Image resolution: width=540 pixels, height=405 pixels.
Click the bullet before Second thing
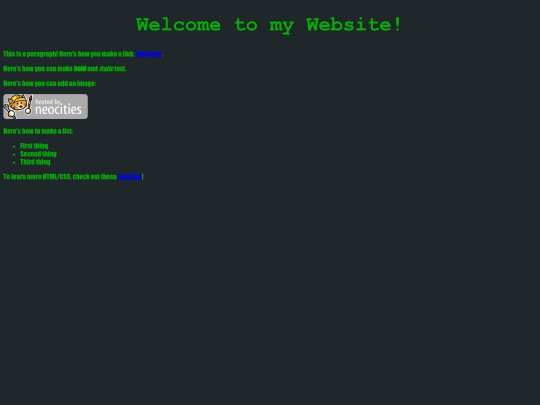(14, 154)
